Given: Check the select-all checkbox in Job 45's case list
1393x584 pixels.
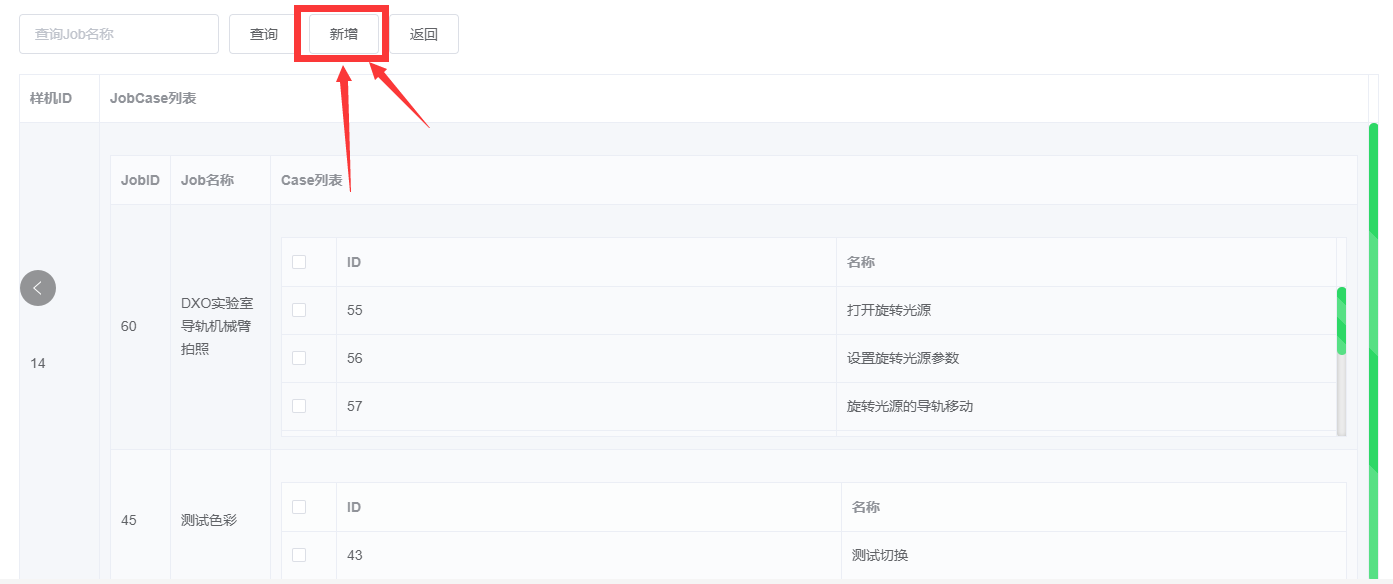Looking at the screenshot, I should [296, 506].
